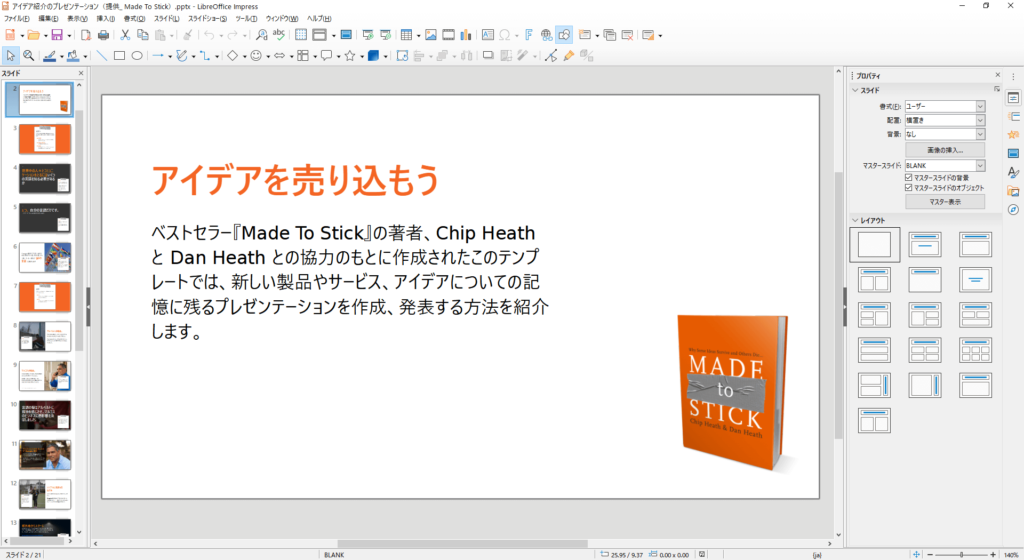Select the Ellipse drawing tool
Viewport: 1024px width, 560px height.
click(x=137, y=55)
